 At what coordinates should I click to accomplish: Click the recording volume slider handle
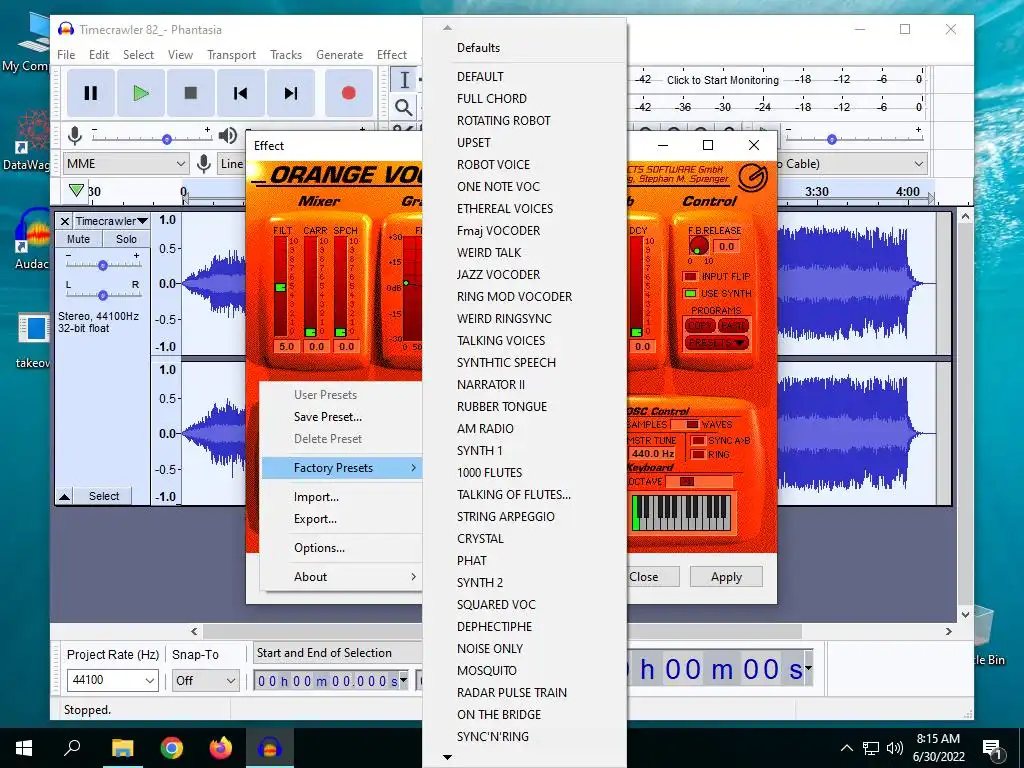(167, 139)
